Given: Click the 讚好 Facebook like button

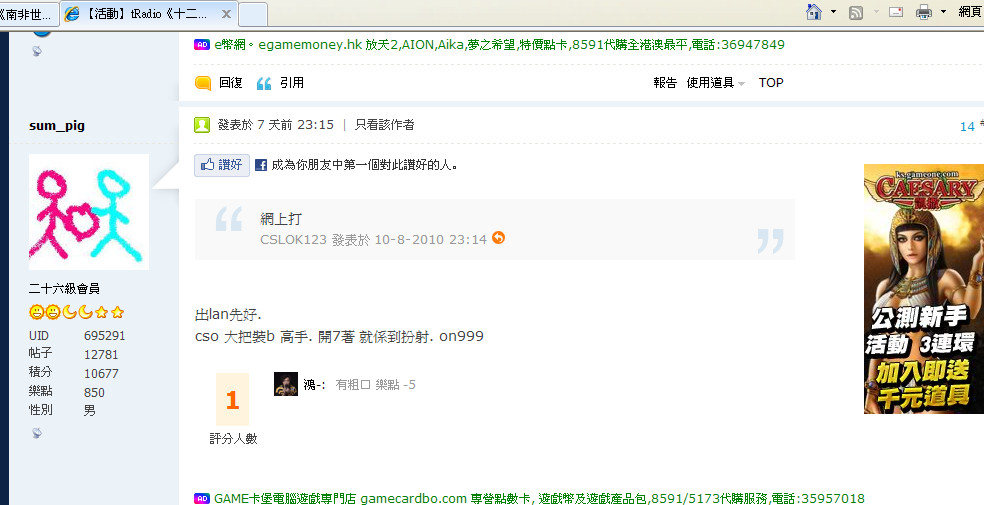Looking at the screenshot, I should (x=222, y=165).
